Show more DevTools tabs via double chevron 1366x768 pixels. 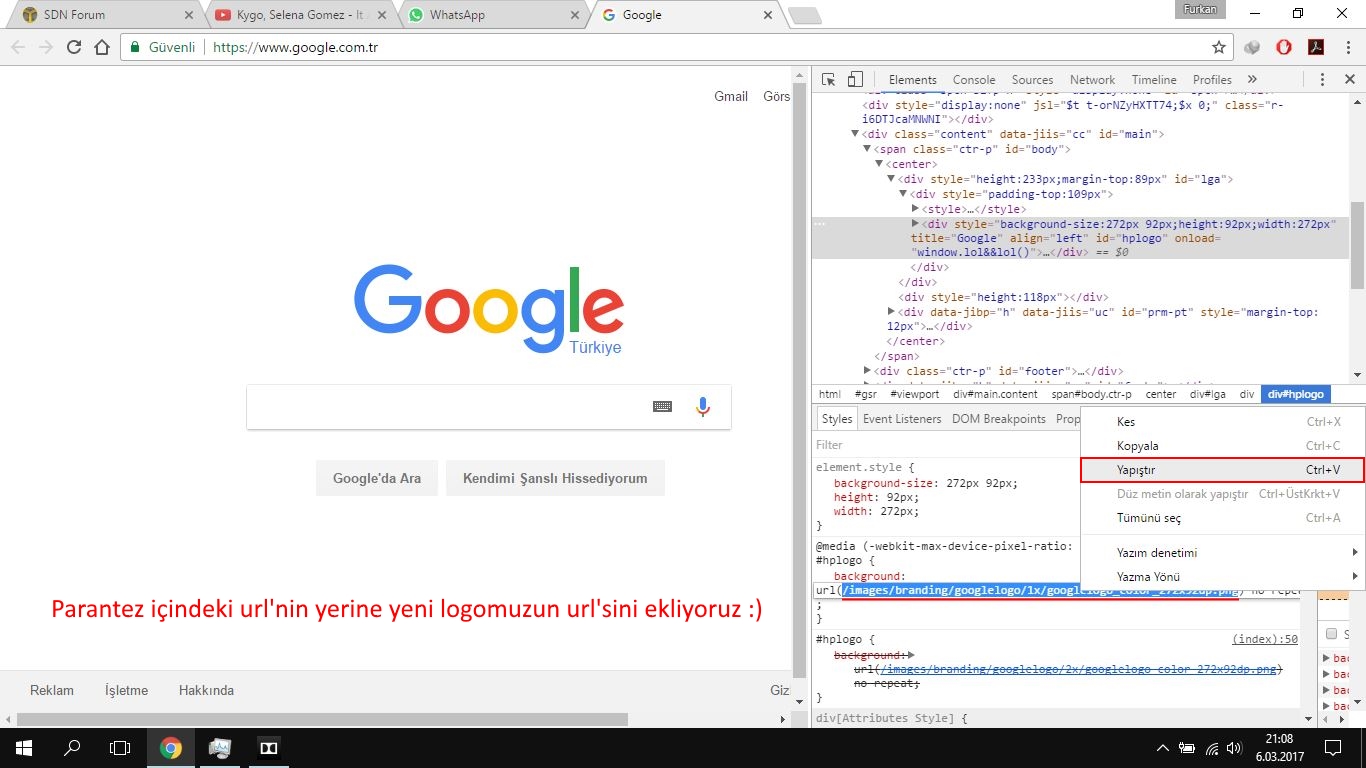[x=1252, y=79]
